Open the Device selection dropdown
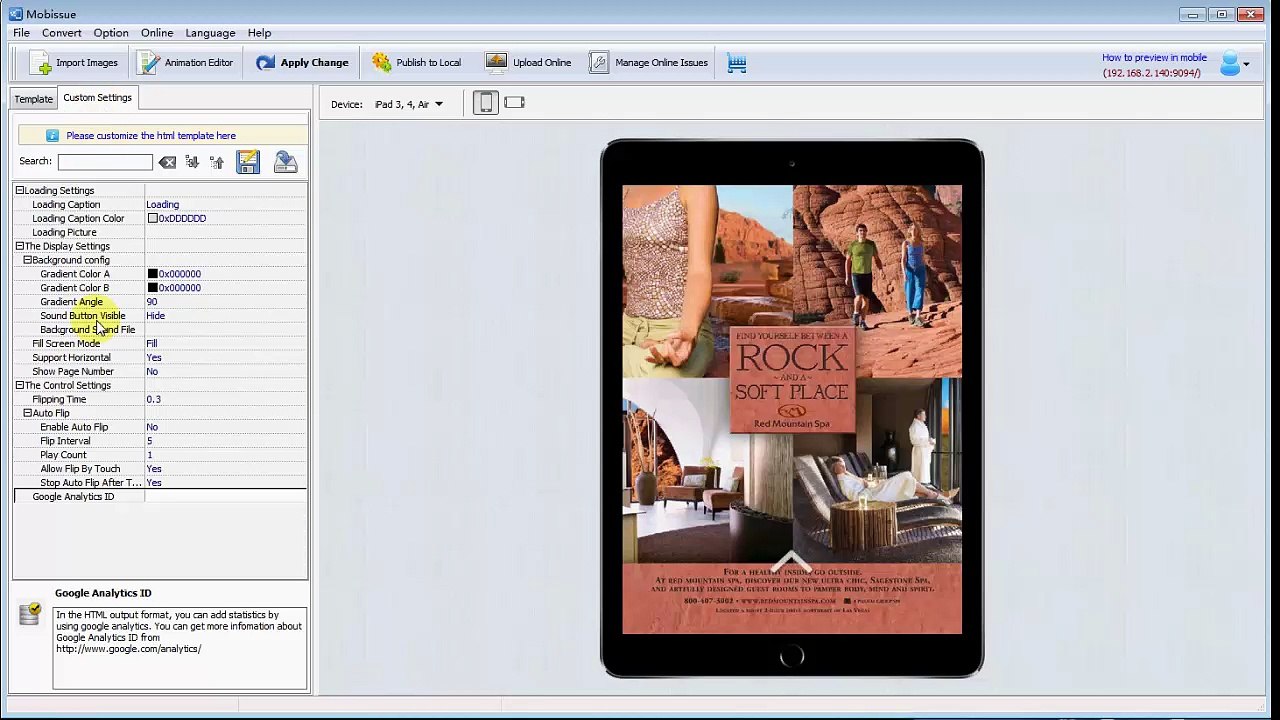1280x720 pixels. tap(409, 104)
